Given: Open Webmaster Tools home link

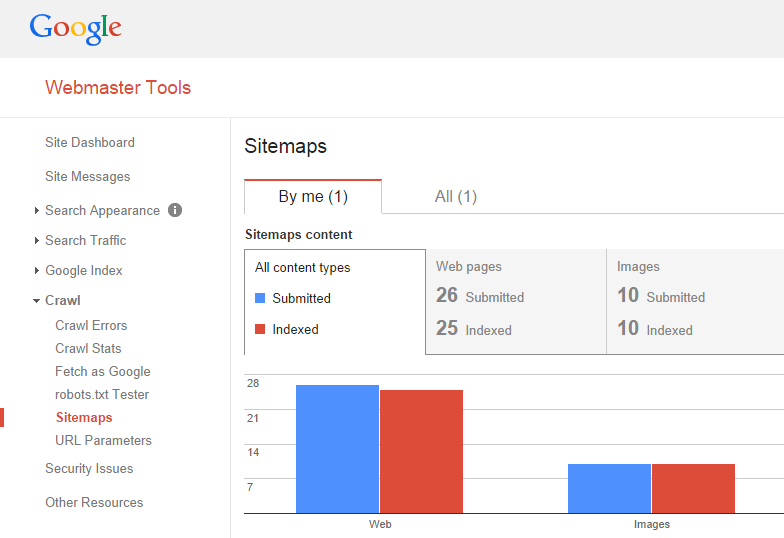Looking at the screenshot, I should tap(118, 88).
